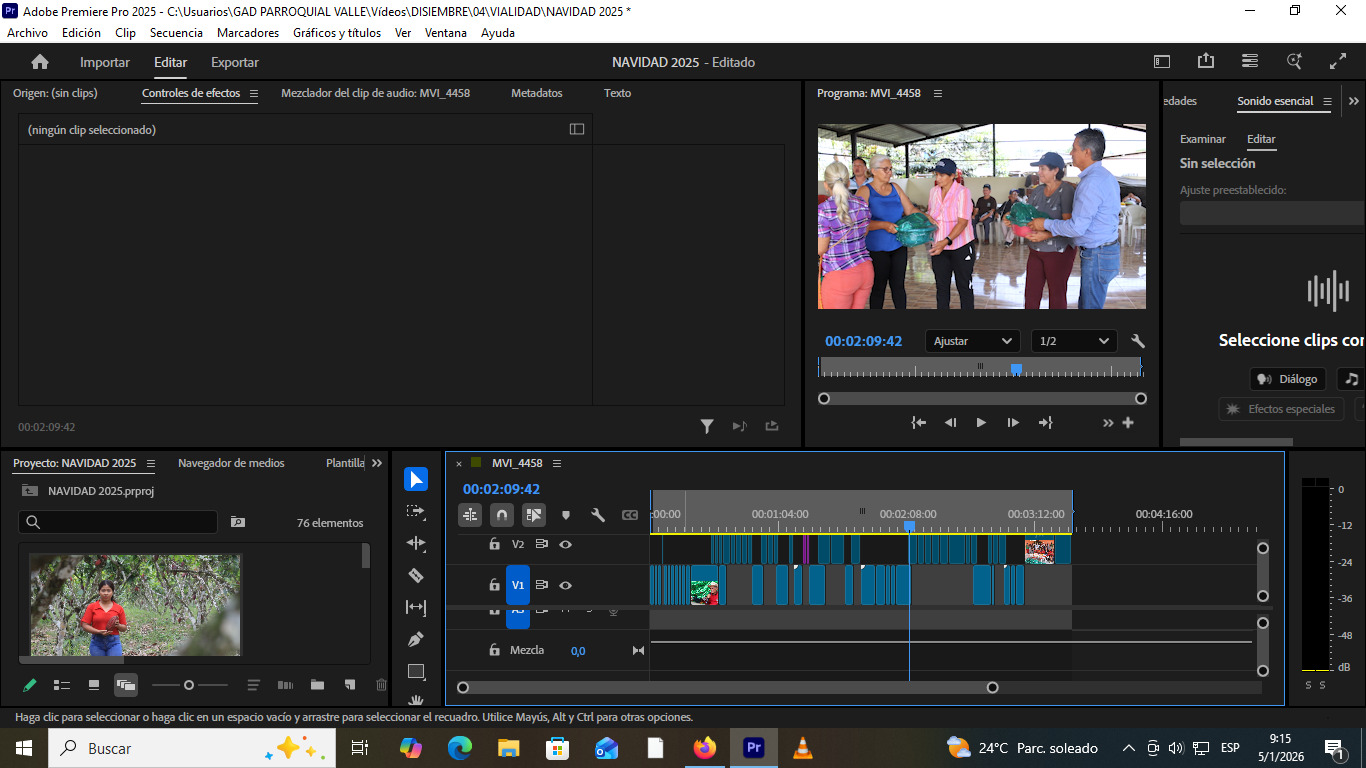Select the Track Select Forward tool

pyautogui.click(x=416, y=511)
